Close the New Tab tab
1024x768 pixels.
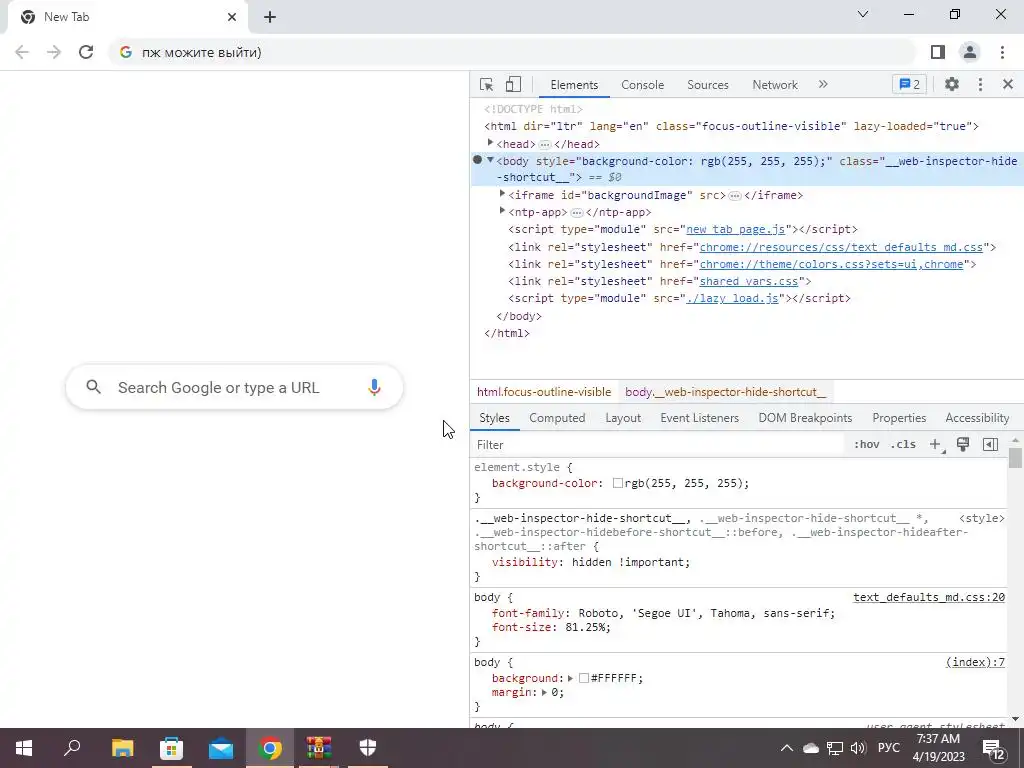pyautogui.click(x=232, y=17)
